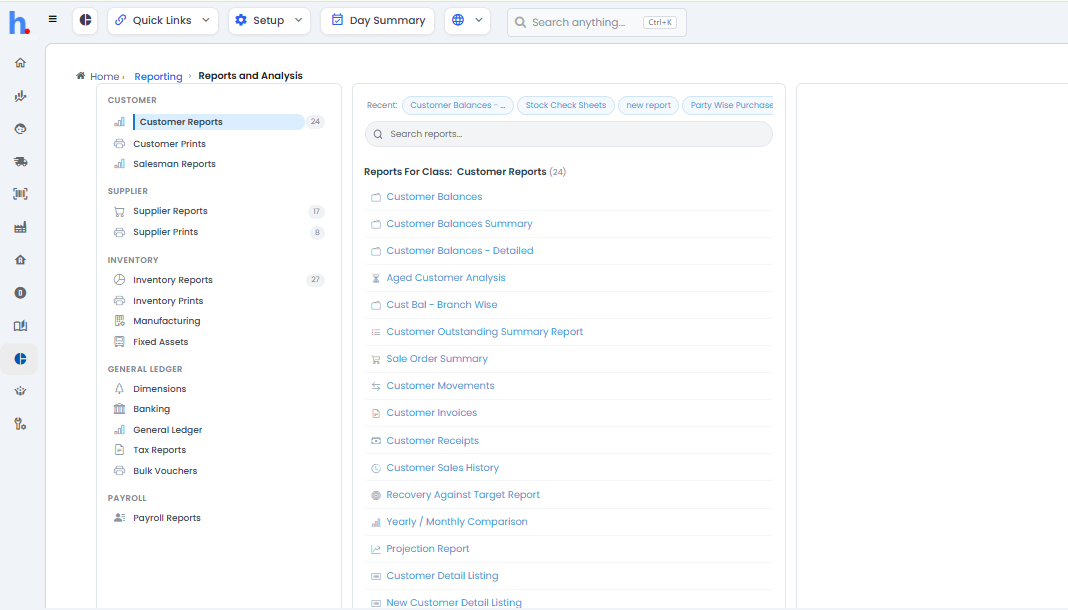Open the Setup dropdown menu
The image size is (1068, 610).
tap(269, 20)
